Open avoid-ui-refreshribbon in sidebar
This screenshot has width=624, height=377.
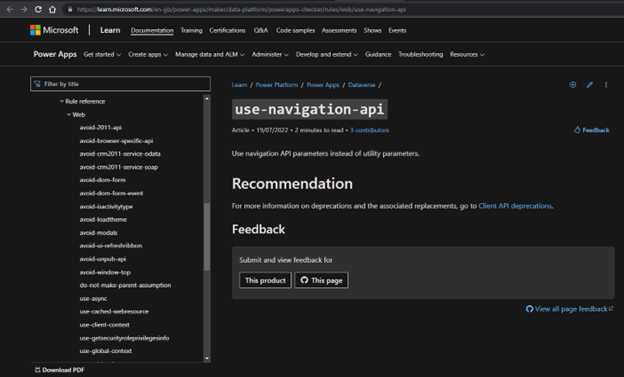111,246
